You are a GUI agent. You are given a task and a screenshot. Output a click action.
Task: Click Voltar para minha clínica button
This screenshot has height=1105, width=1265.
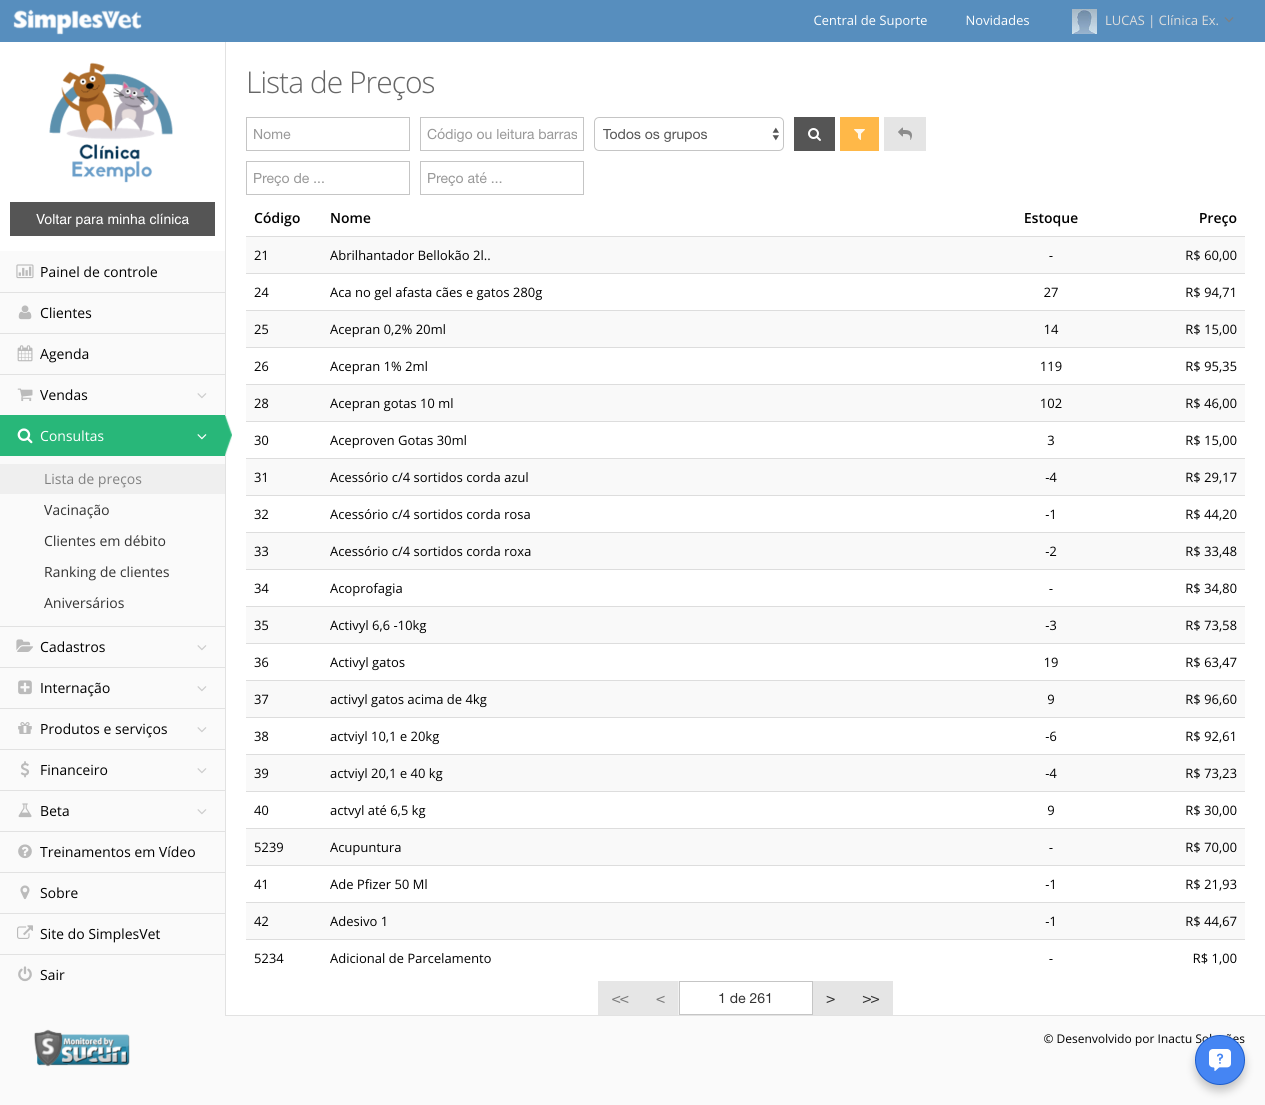click(x=112, y=219)
